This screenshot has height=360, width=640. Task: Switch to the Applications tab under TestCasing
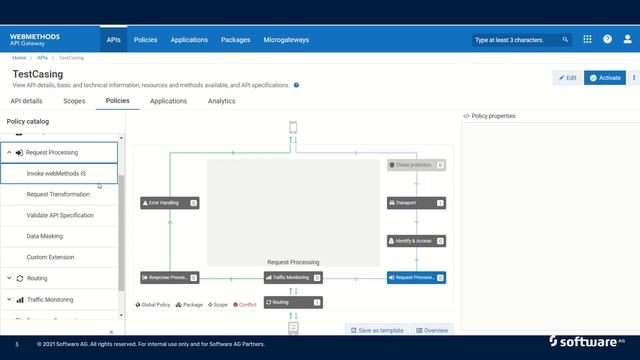(168, 101)
